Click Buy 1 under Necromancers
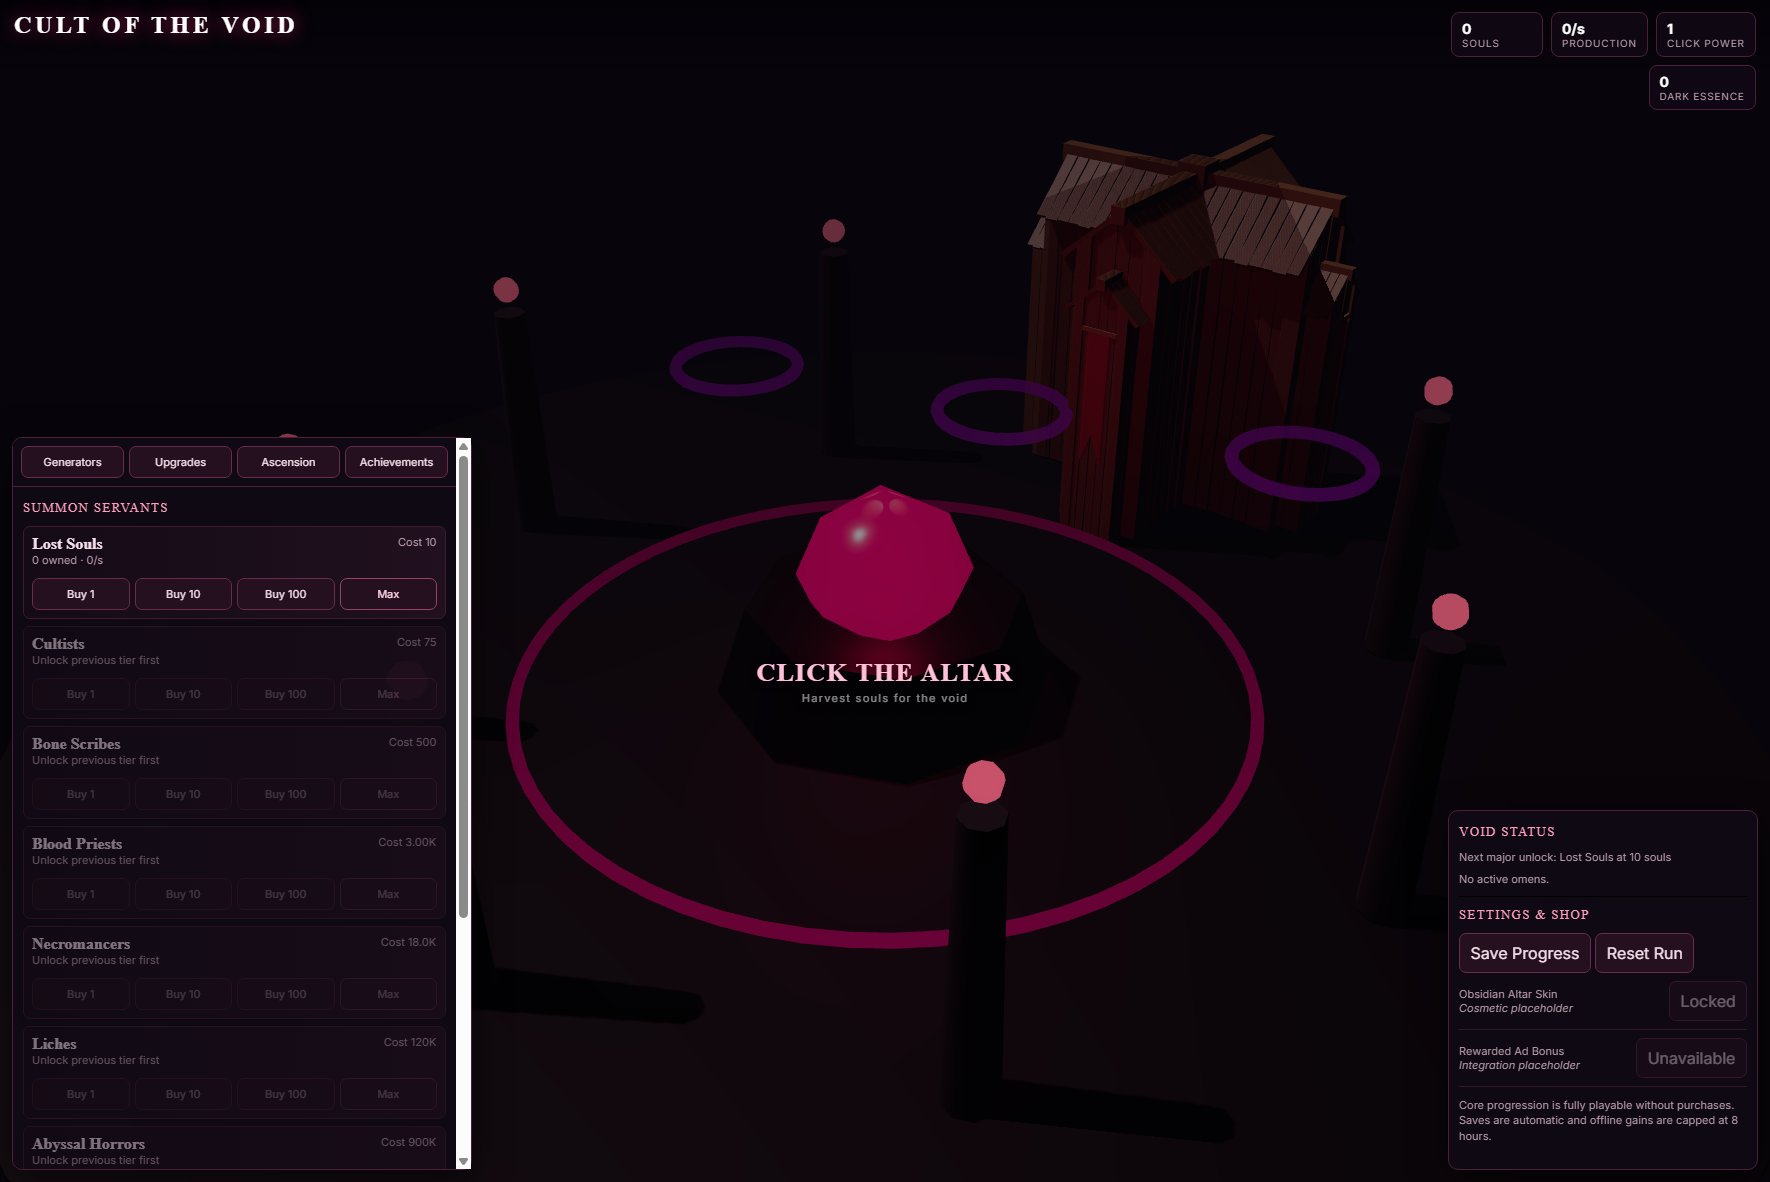 click(x=81, y=994)
